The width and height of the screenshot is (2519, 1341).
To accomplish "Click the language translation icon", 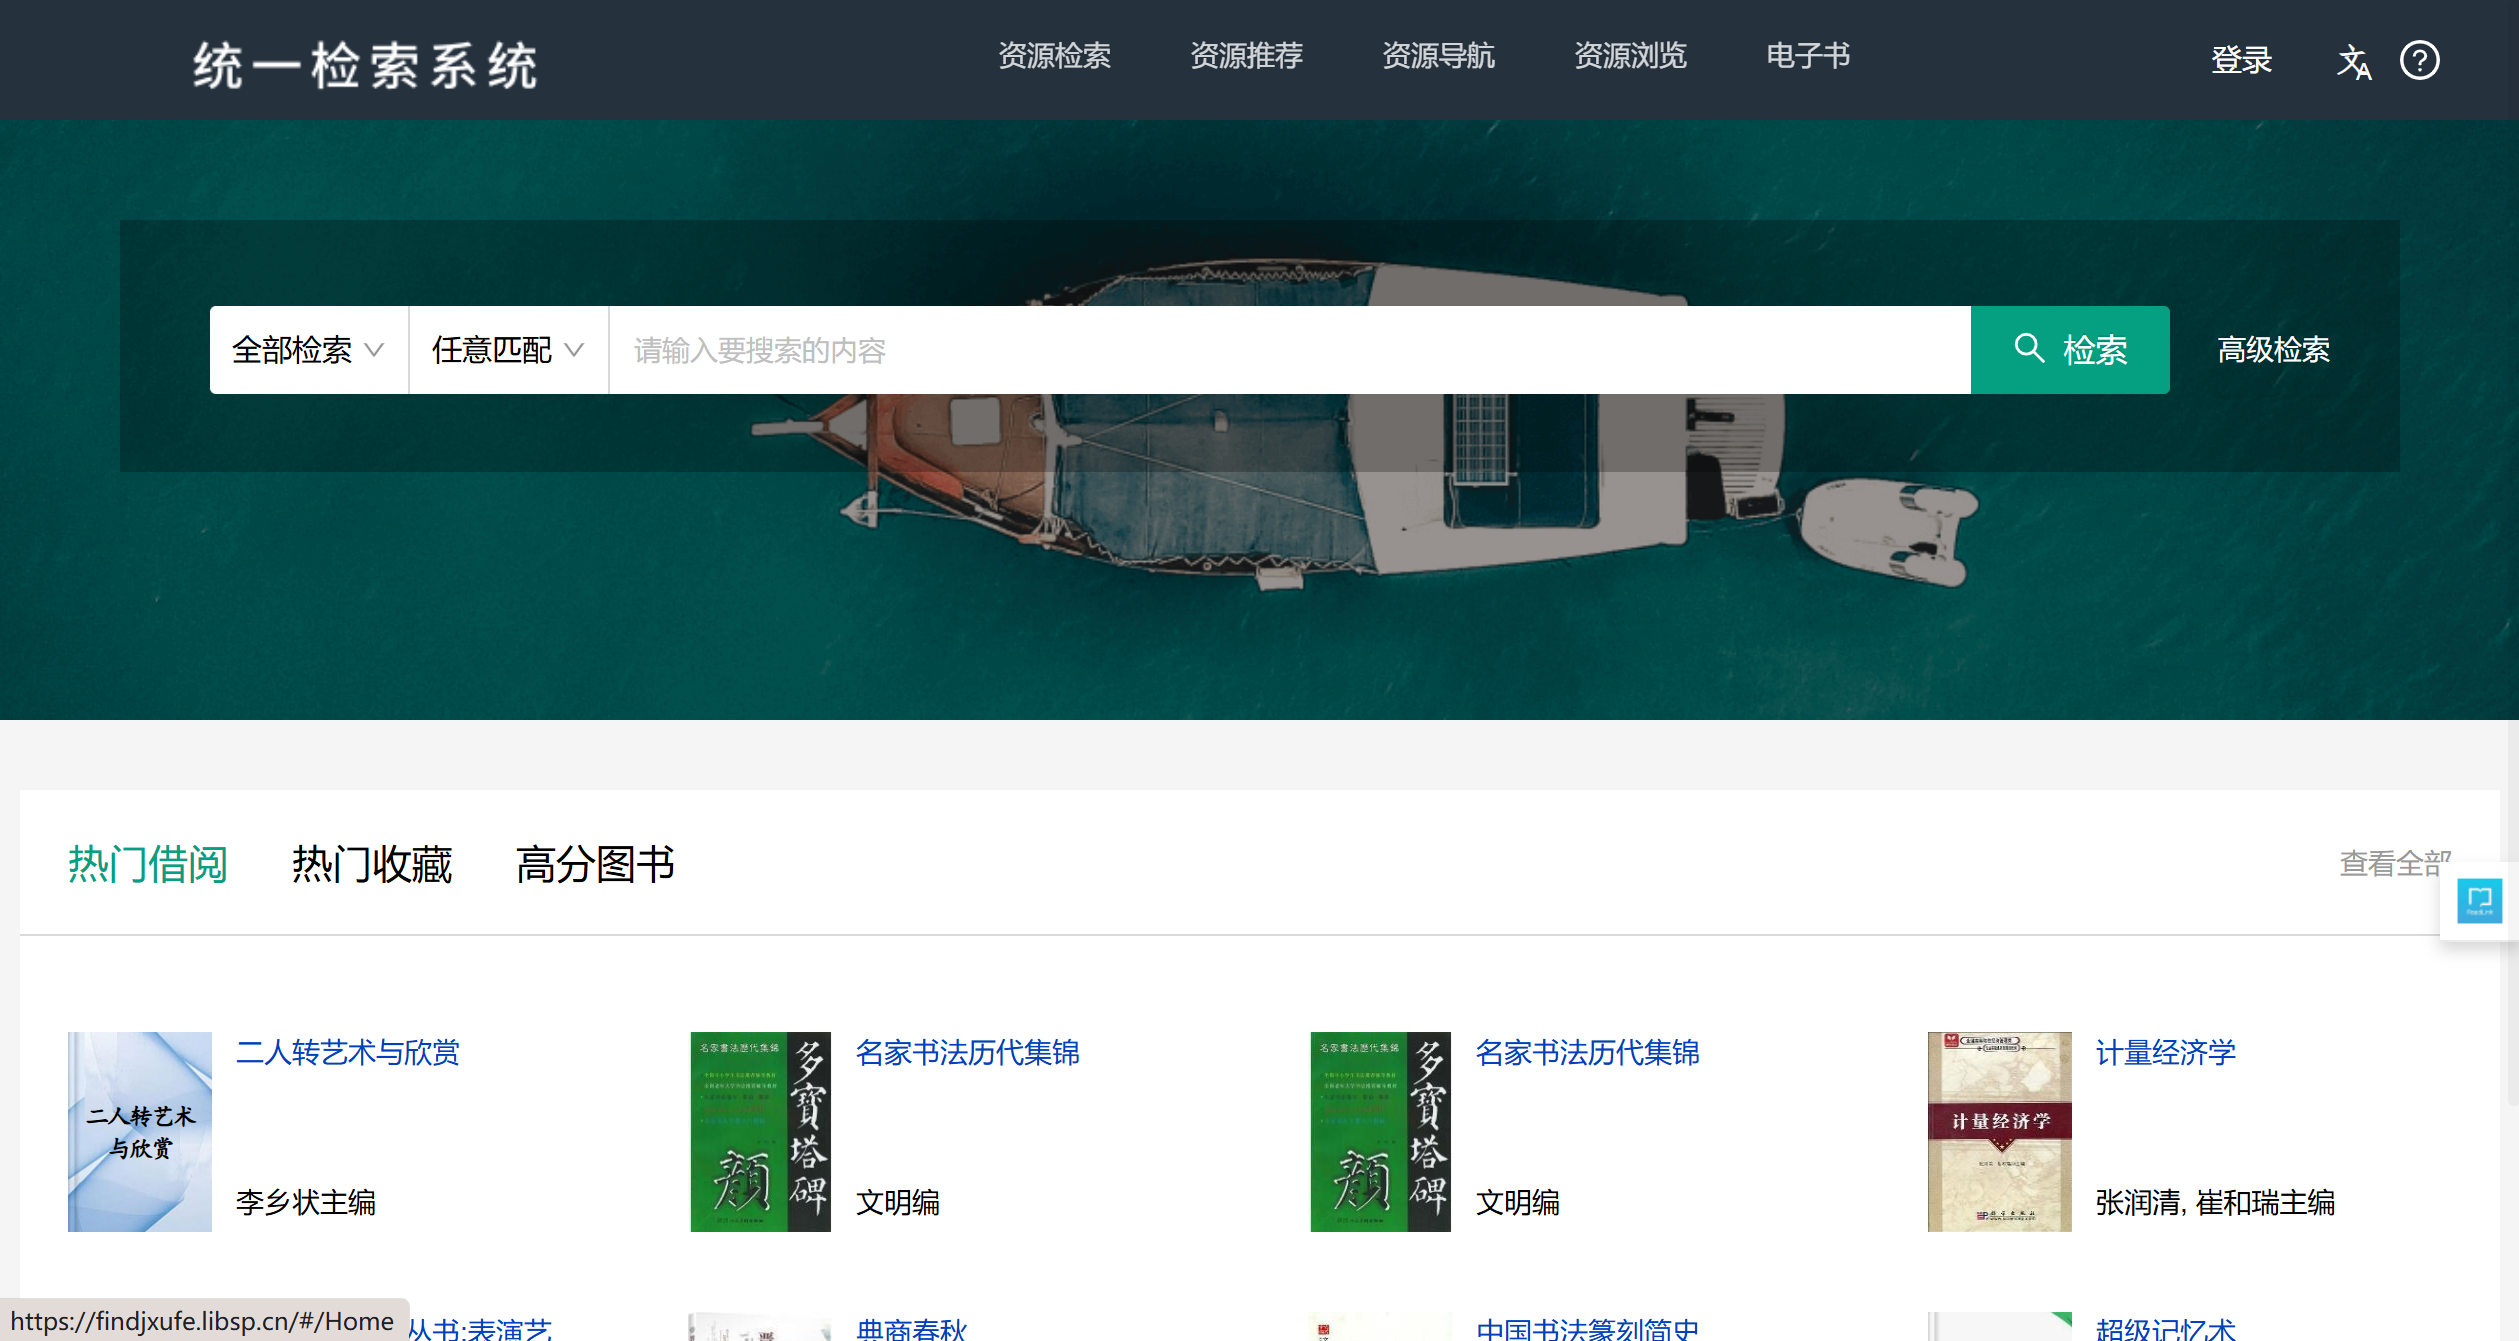I will (x=2353, y=62).
